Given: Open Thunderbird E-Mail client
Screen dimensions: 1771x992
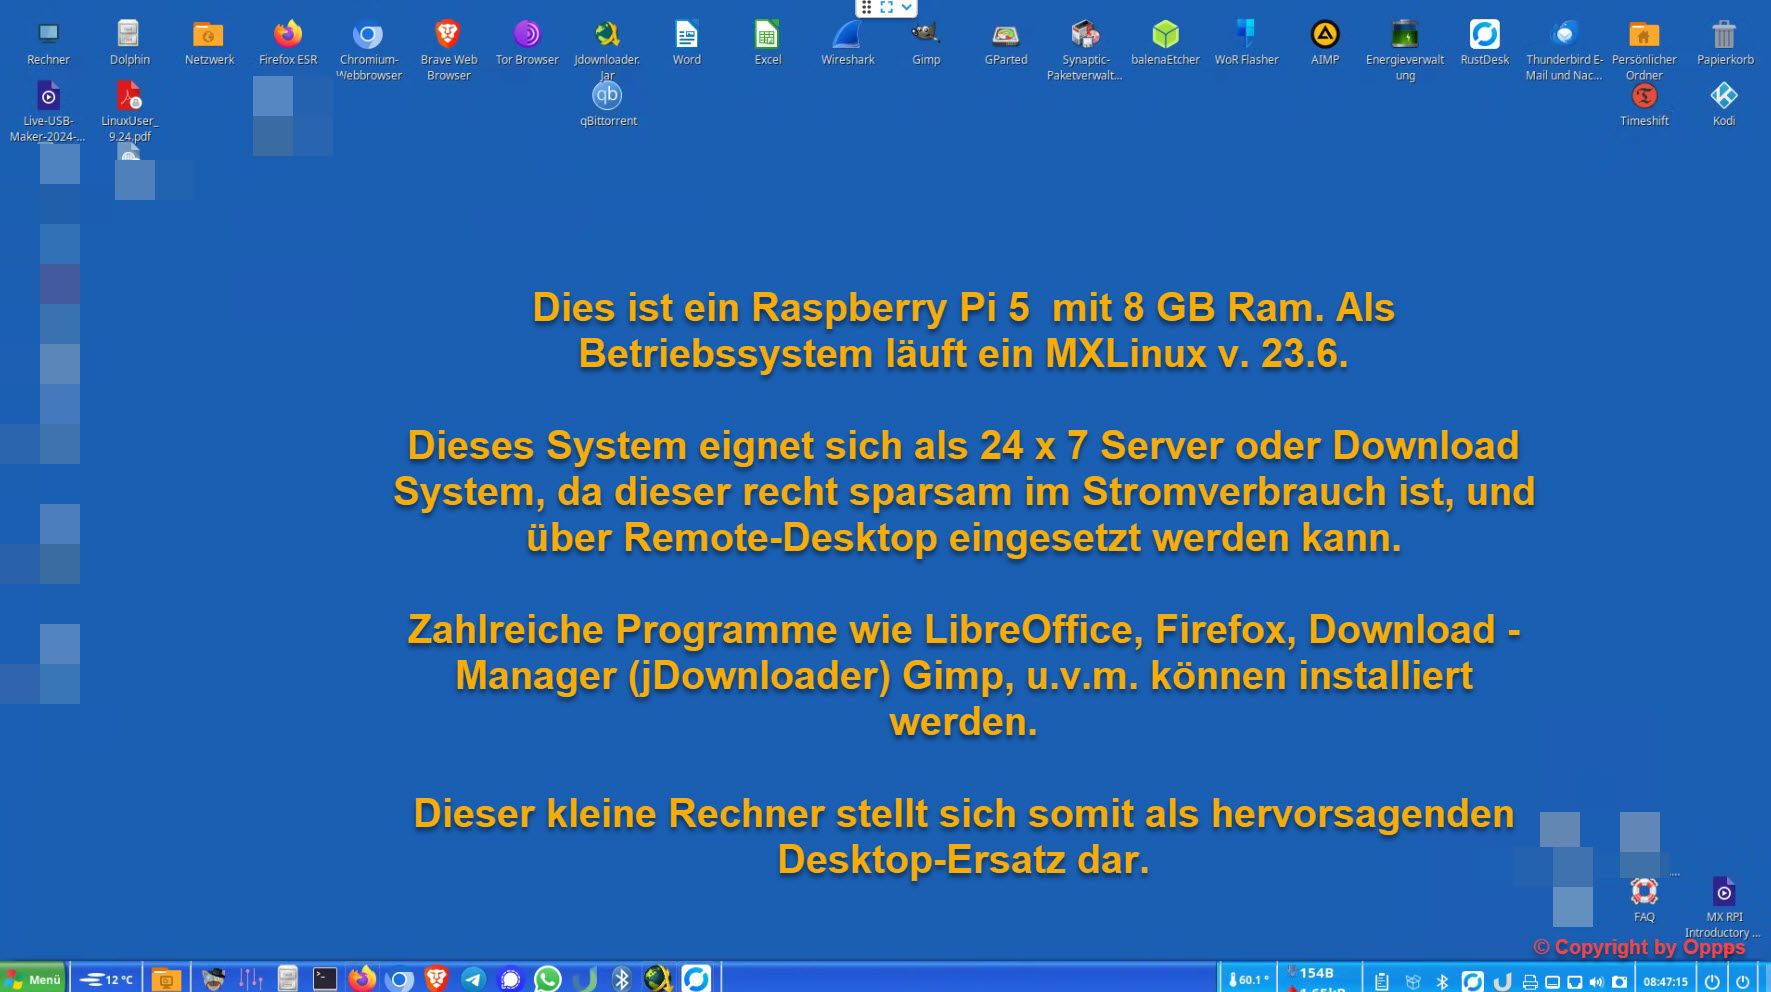Looking at the screenshot, I should [1563, 33].
